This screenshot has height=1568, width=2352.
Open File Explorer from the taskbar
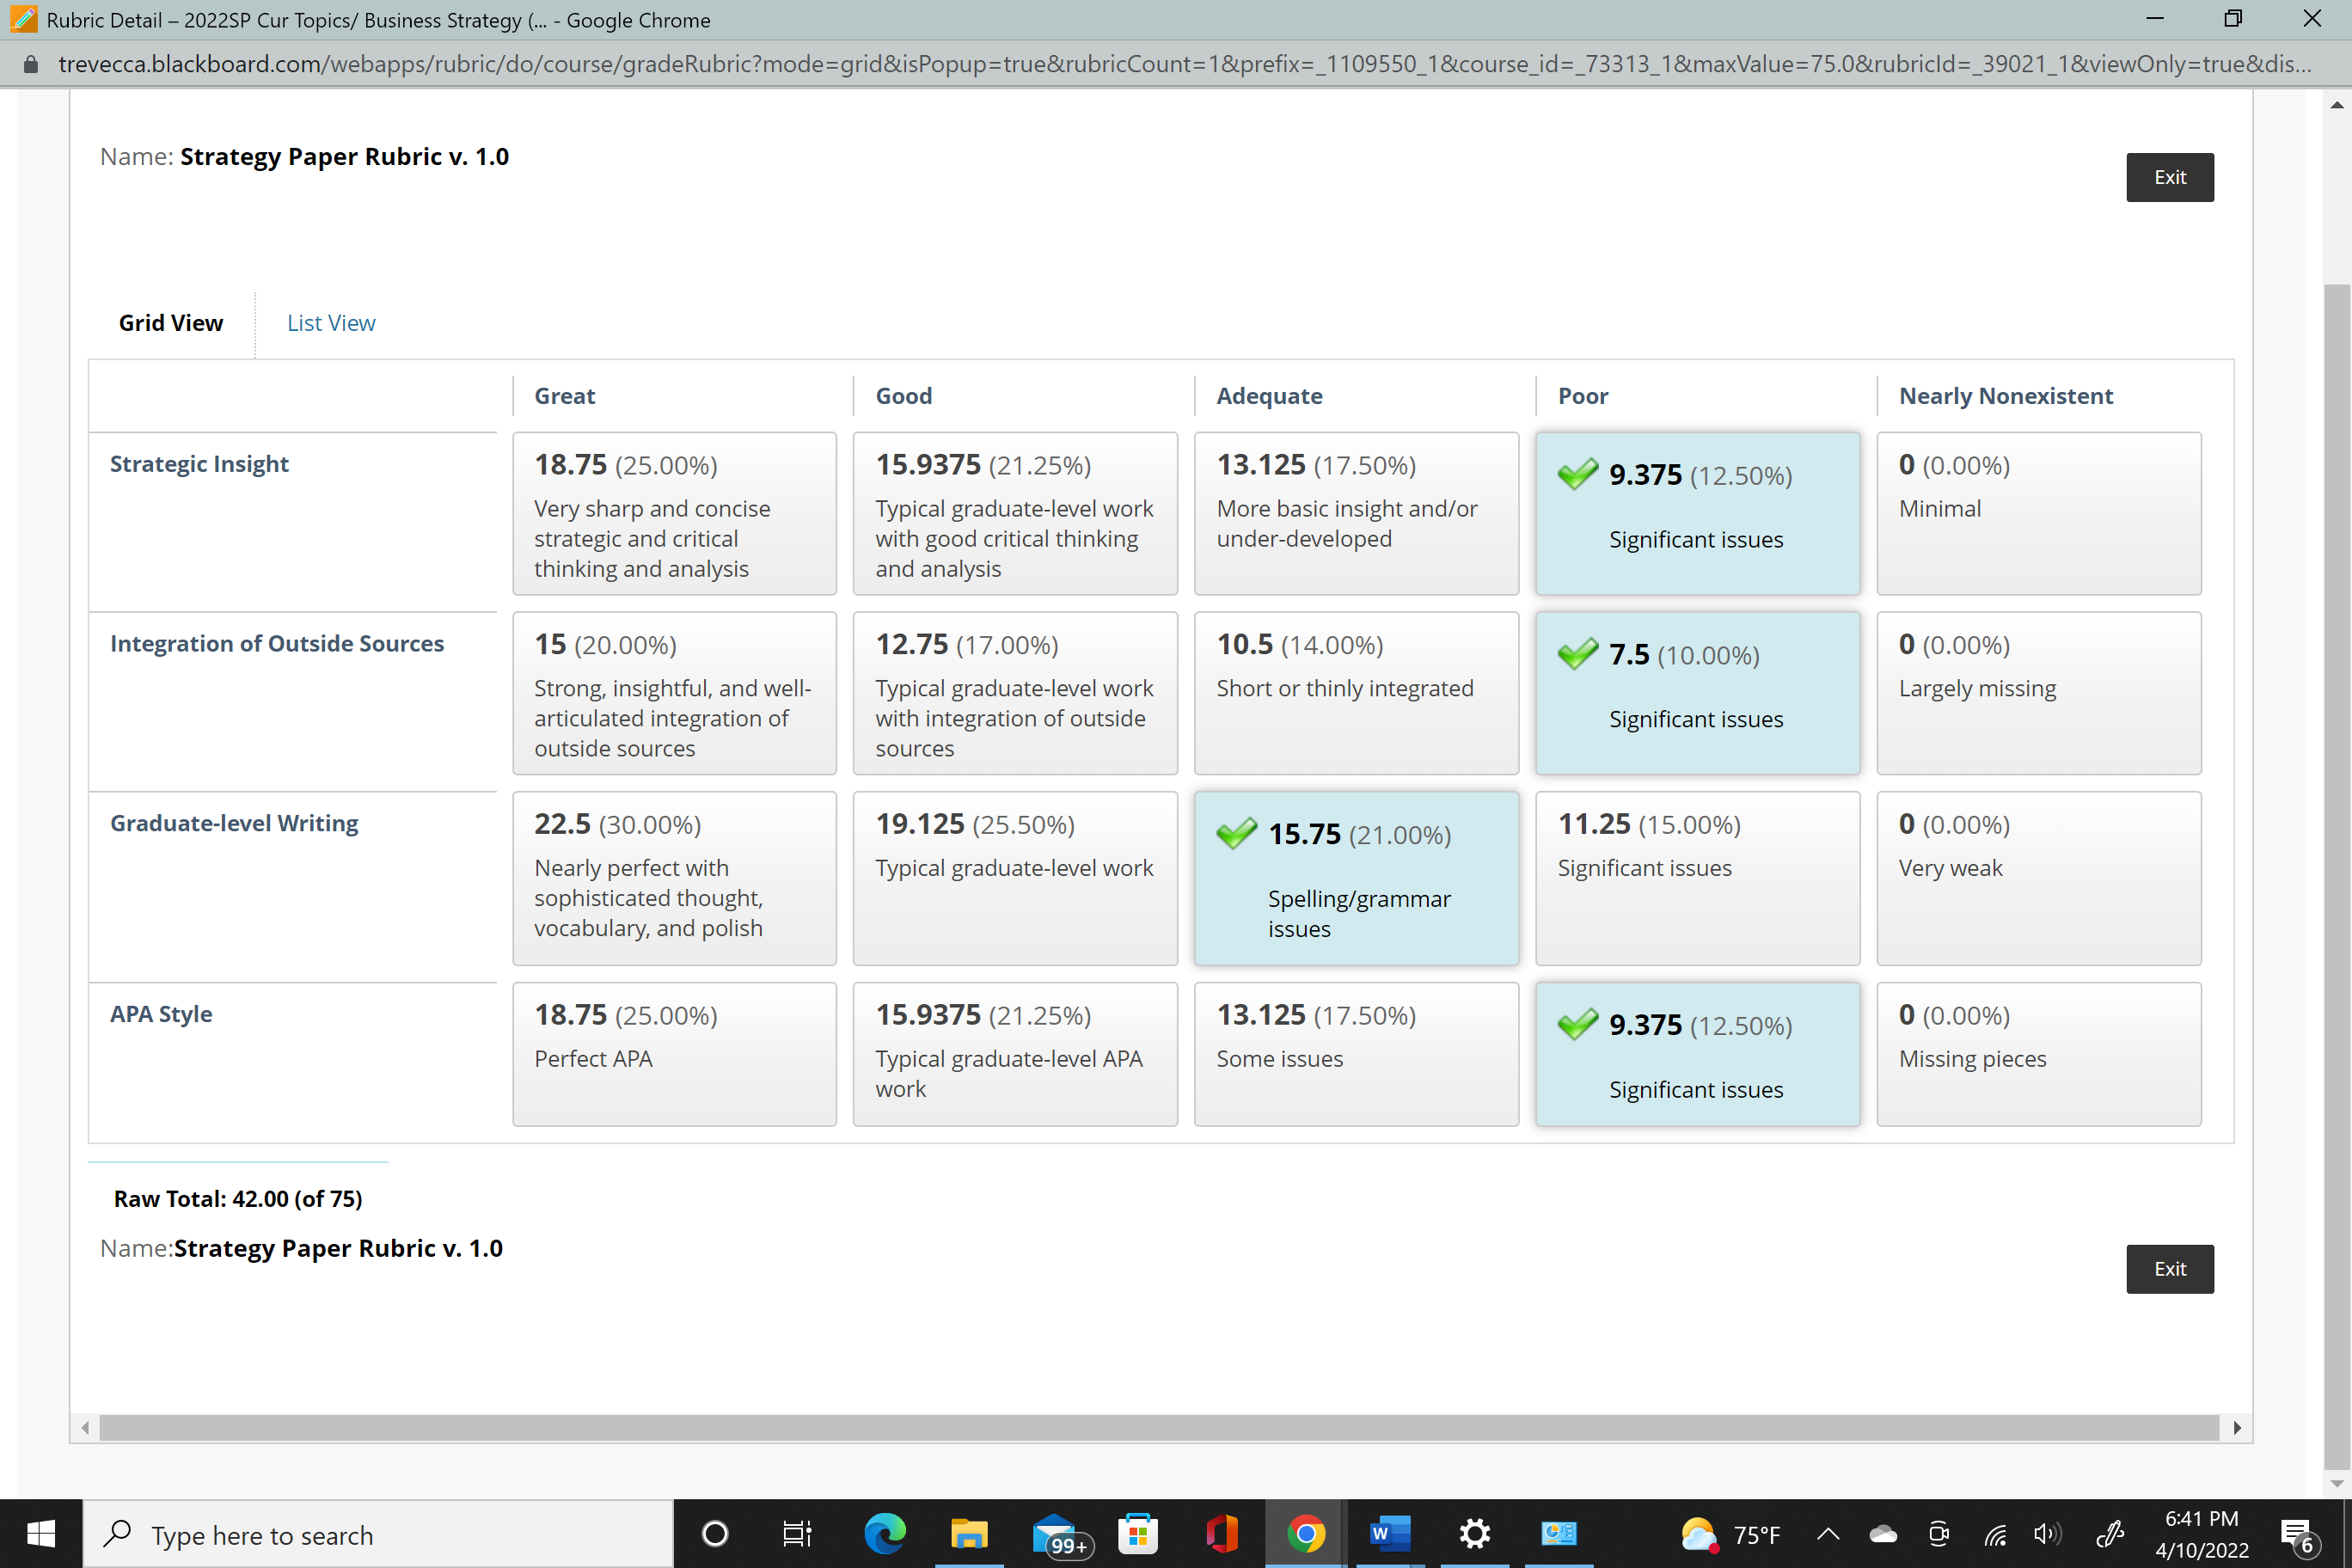968,1533
